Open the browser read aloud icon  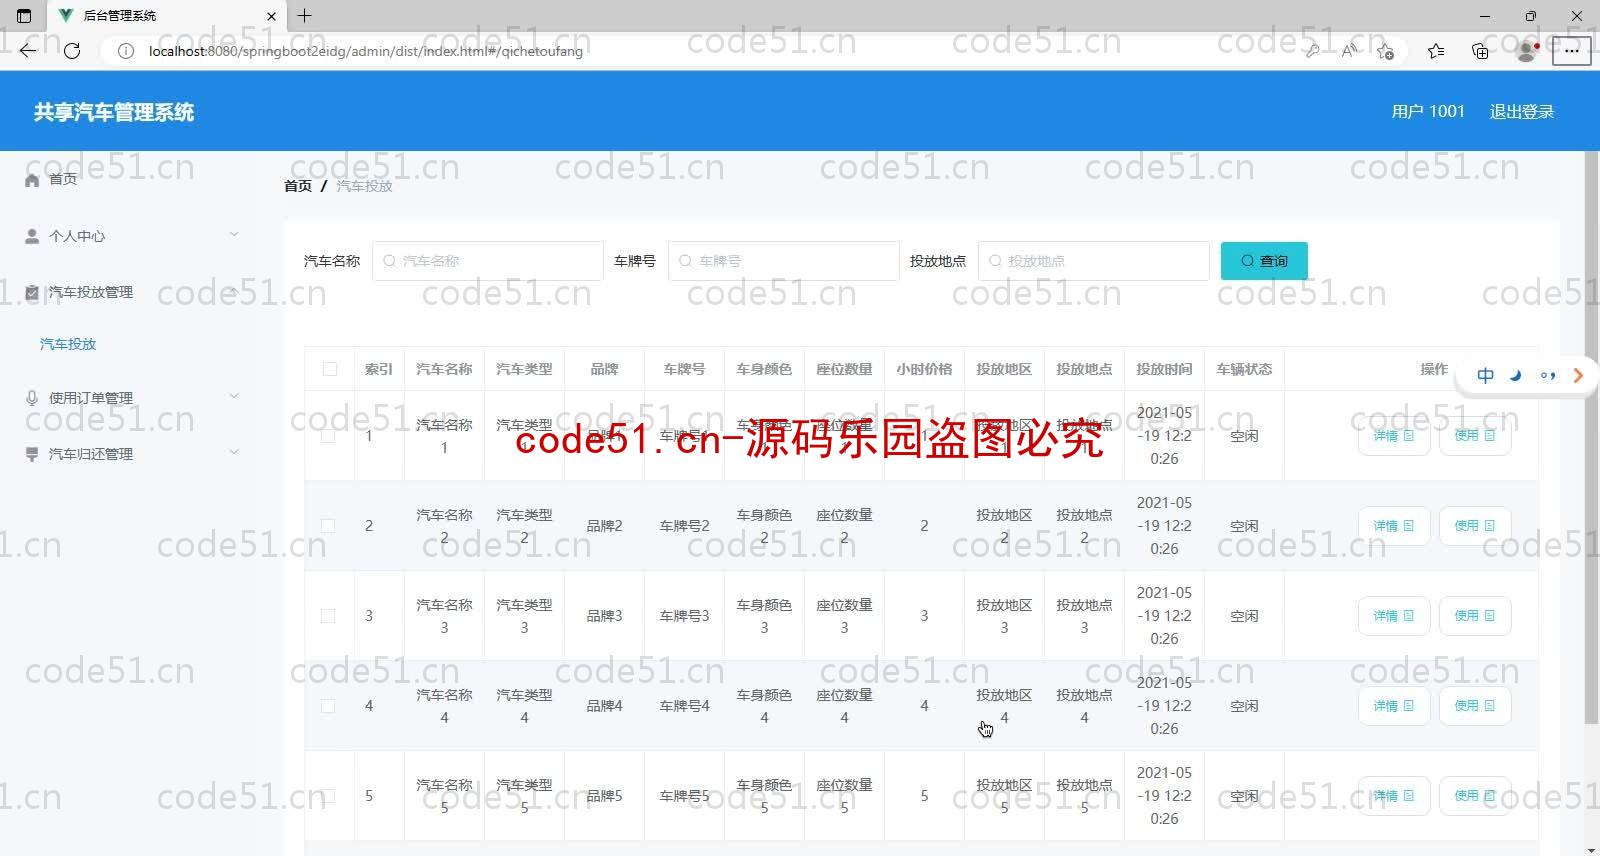(x=1349, y=51)
